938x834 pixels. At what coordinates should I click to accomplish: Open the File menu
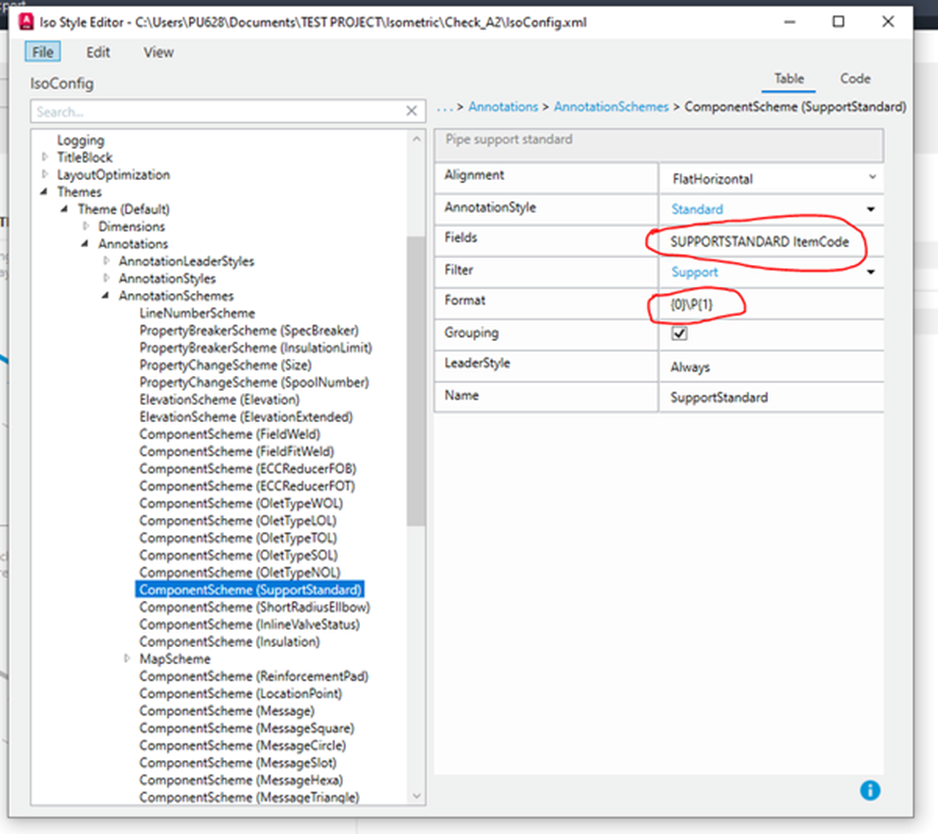pos(42,52)
